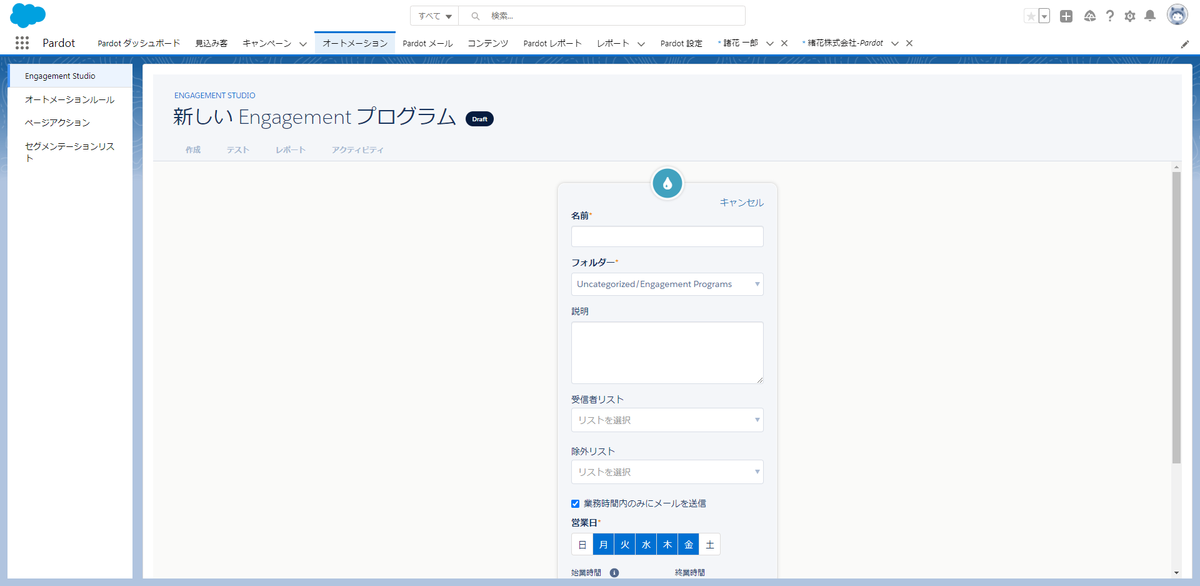Image resolution: width=1200 pixels, height=586 pixels.
Task: Toggle the 月 business day
Action: click(604, 545)
